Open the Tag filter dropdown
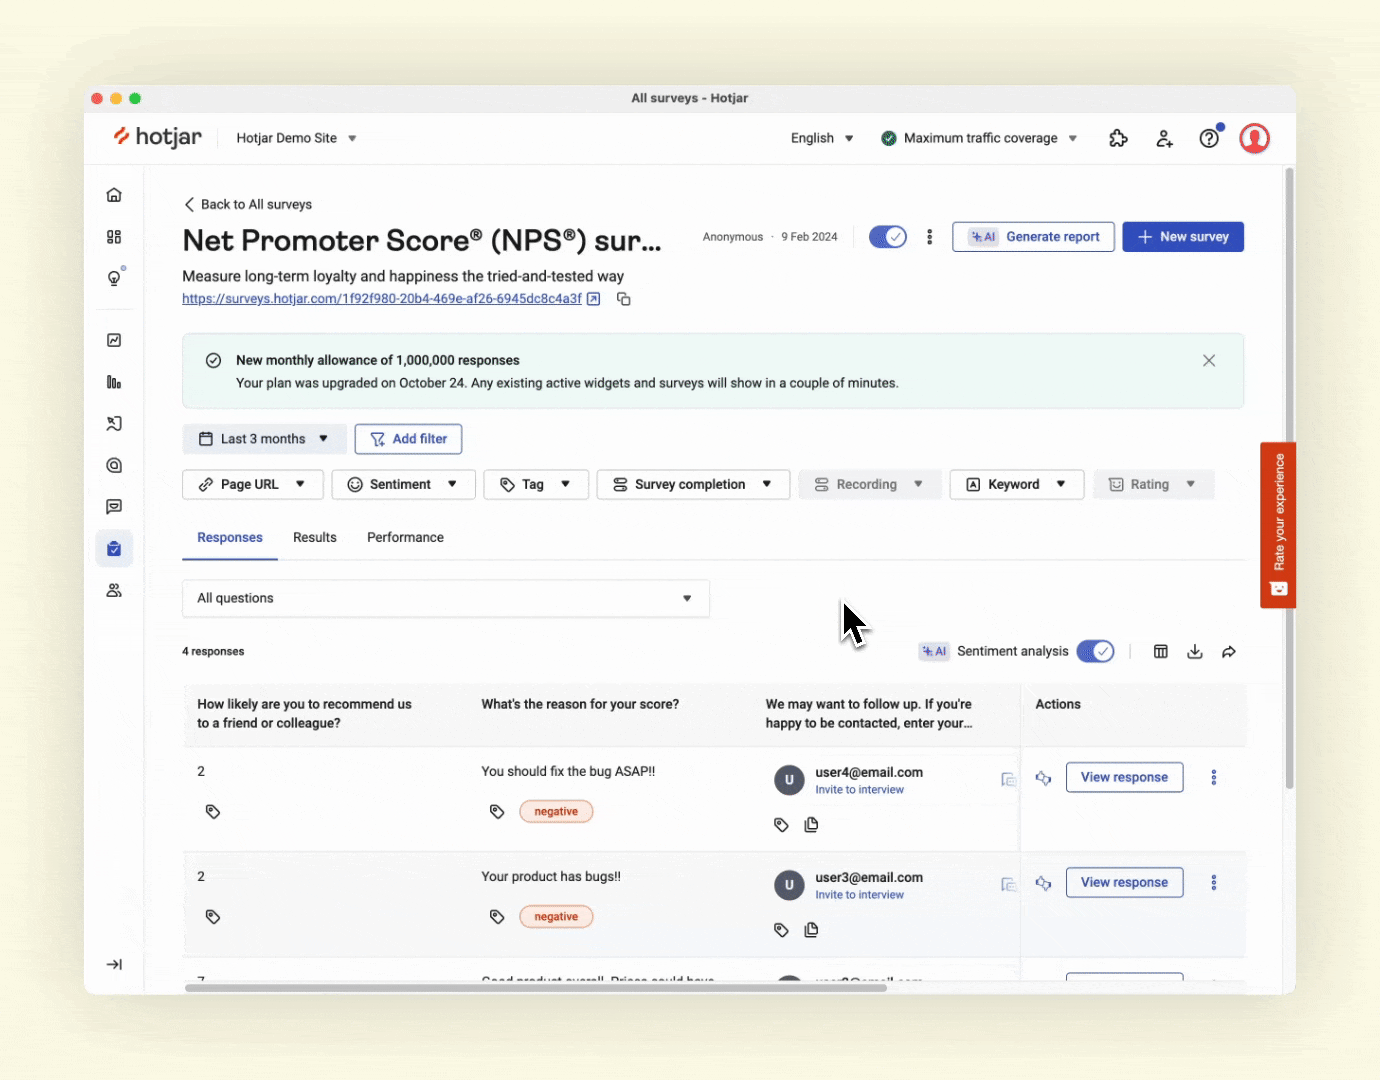1380x1080 pixels. 535,484
